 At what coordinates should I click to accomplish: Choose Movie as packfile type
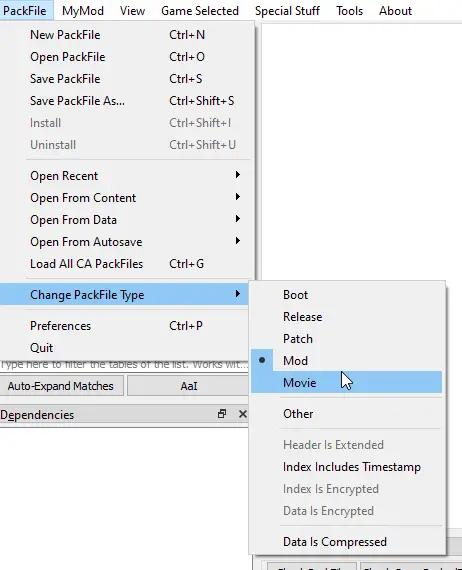[x=346, y=382]
